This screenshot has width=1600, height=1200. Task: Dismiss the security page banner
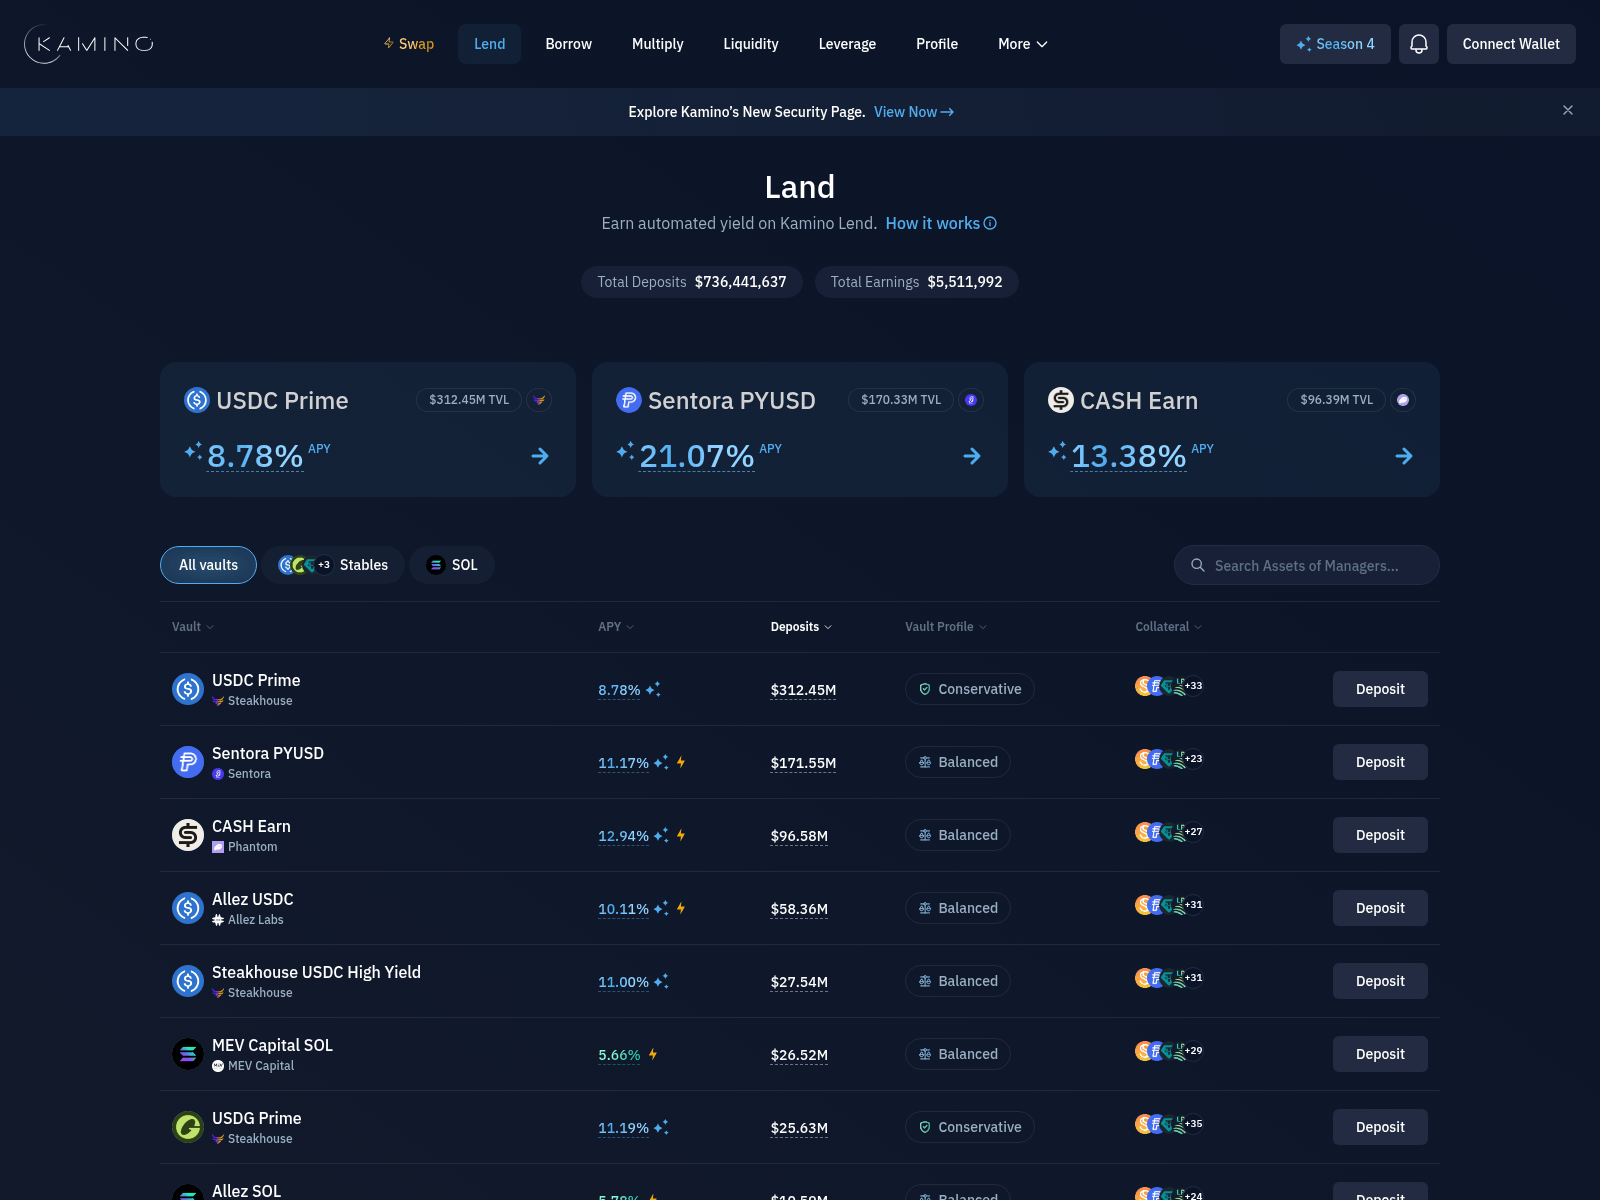pos(1568,111)
